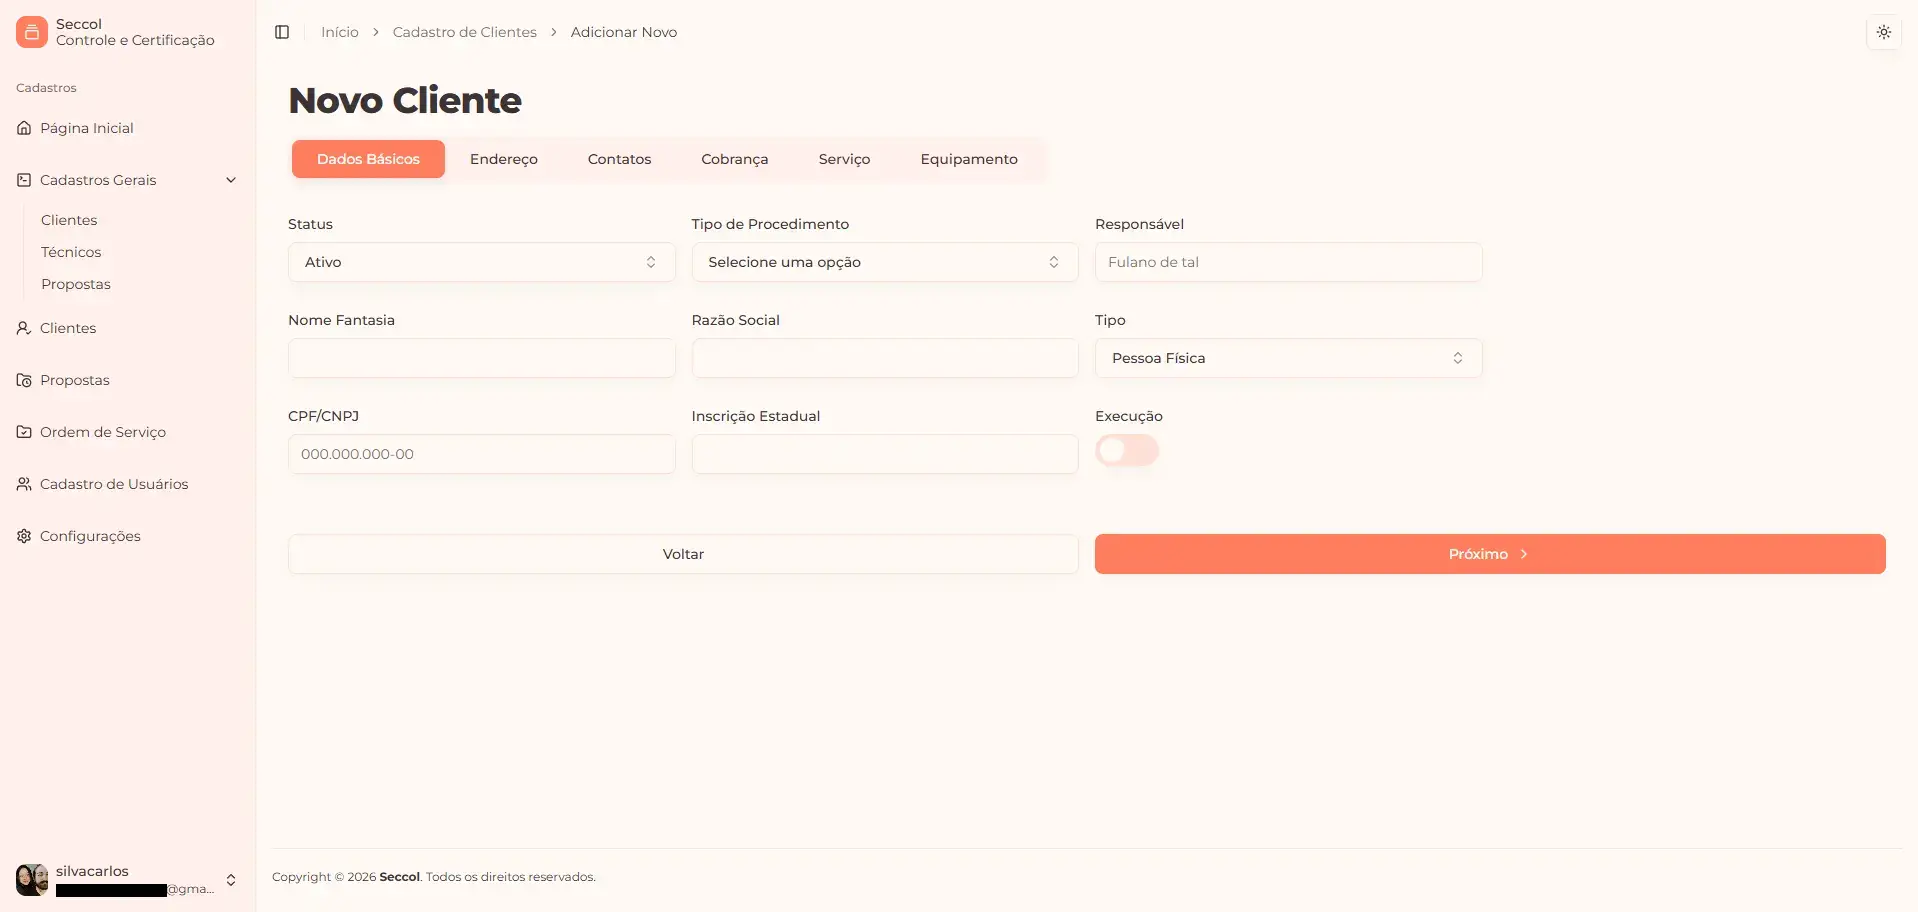The image size is (1918, 912).
Task: Enable the Execução switch
Action: pyautogui.click(x=1127, y=450)
